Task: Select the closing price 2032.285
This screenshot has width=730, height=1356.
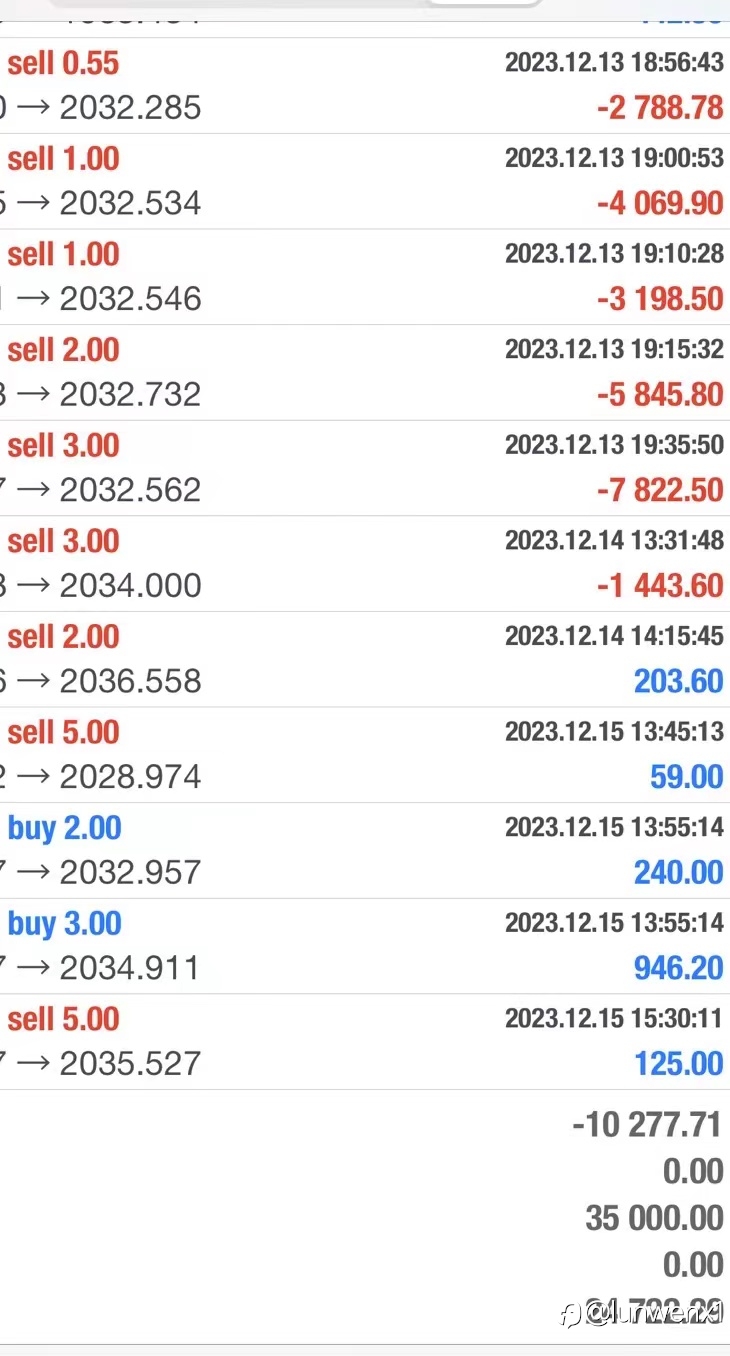Action: click(x=130, y=107)
